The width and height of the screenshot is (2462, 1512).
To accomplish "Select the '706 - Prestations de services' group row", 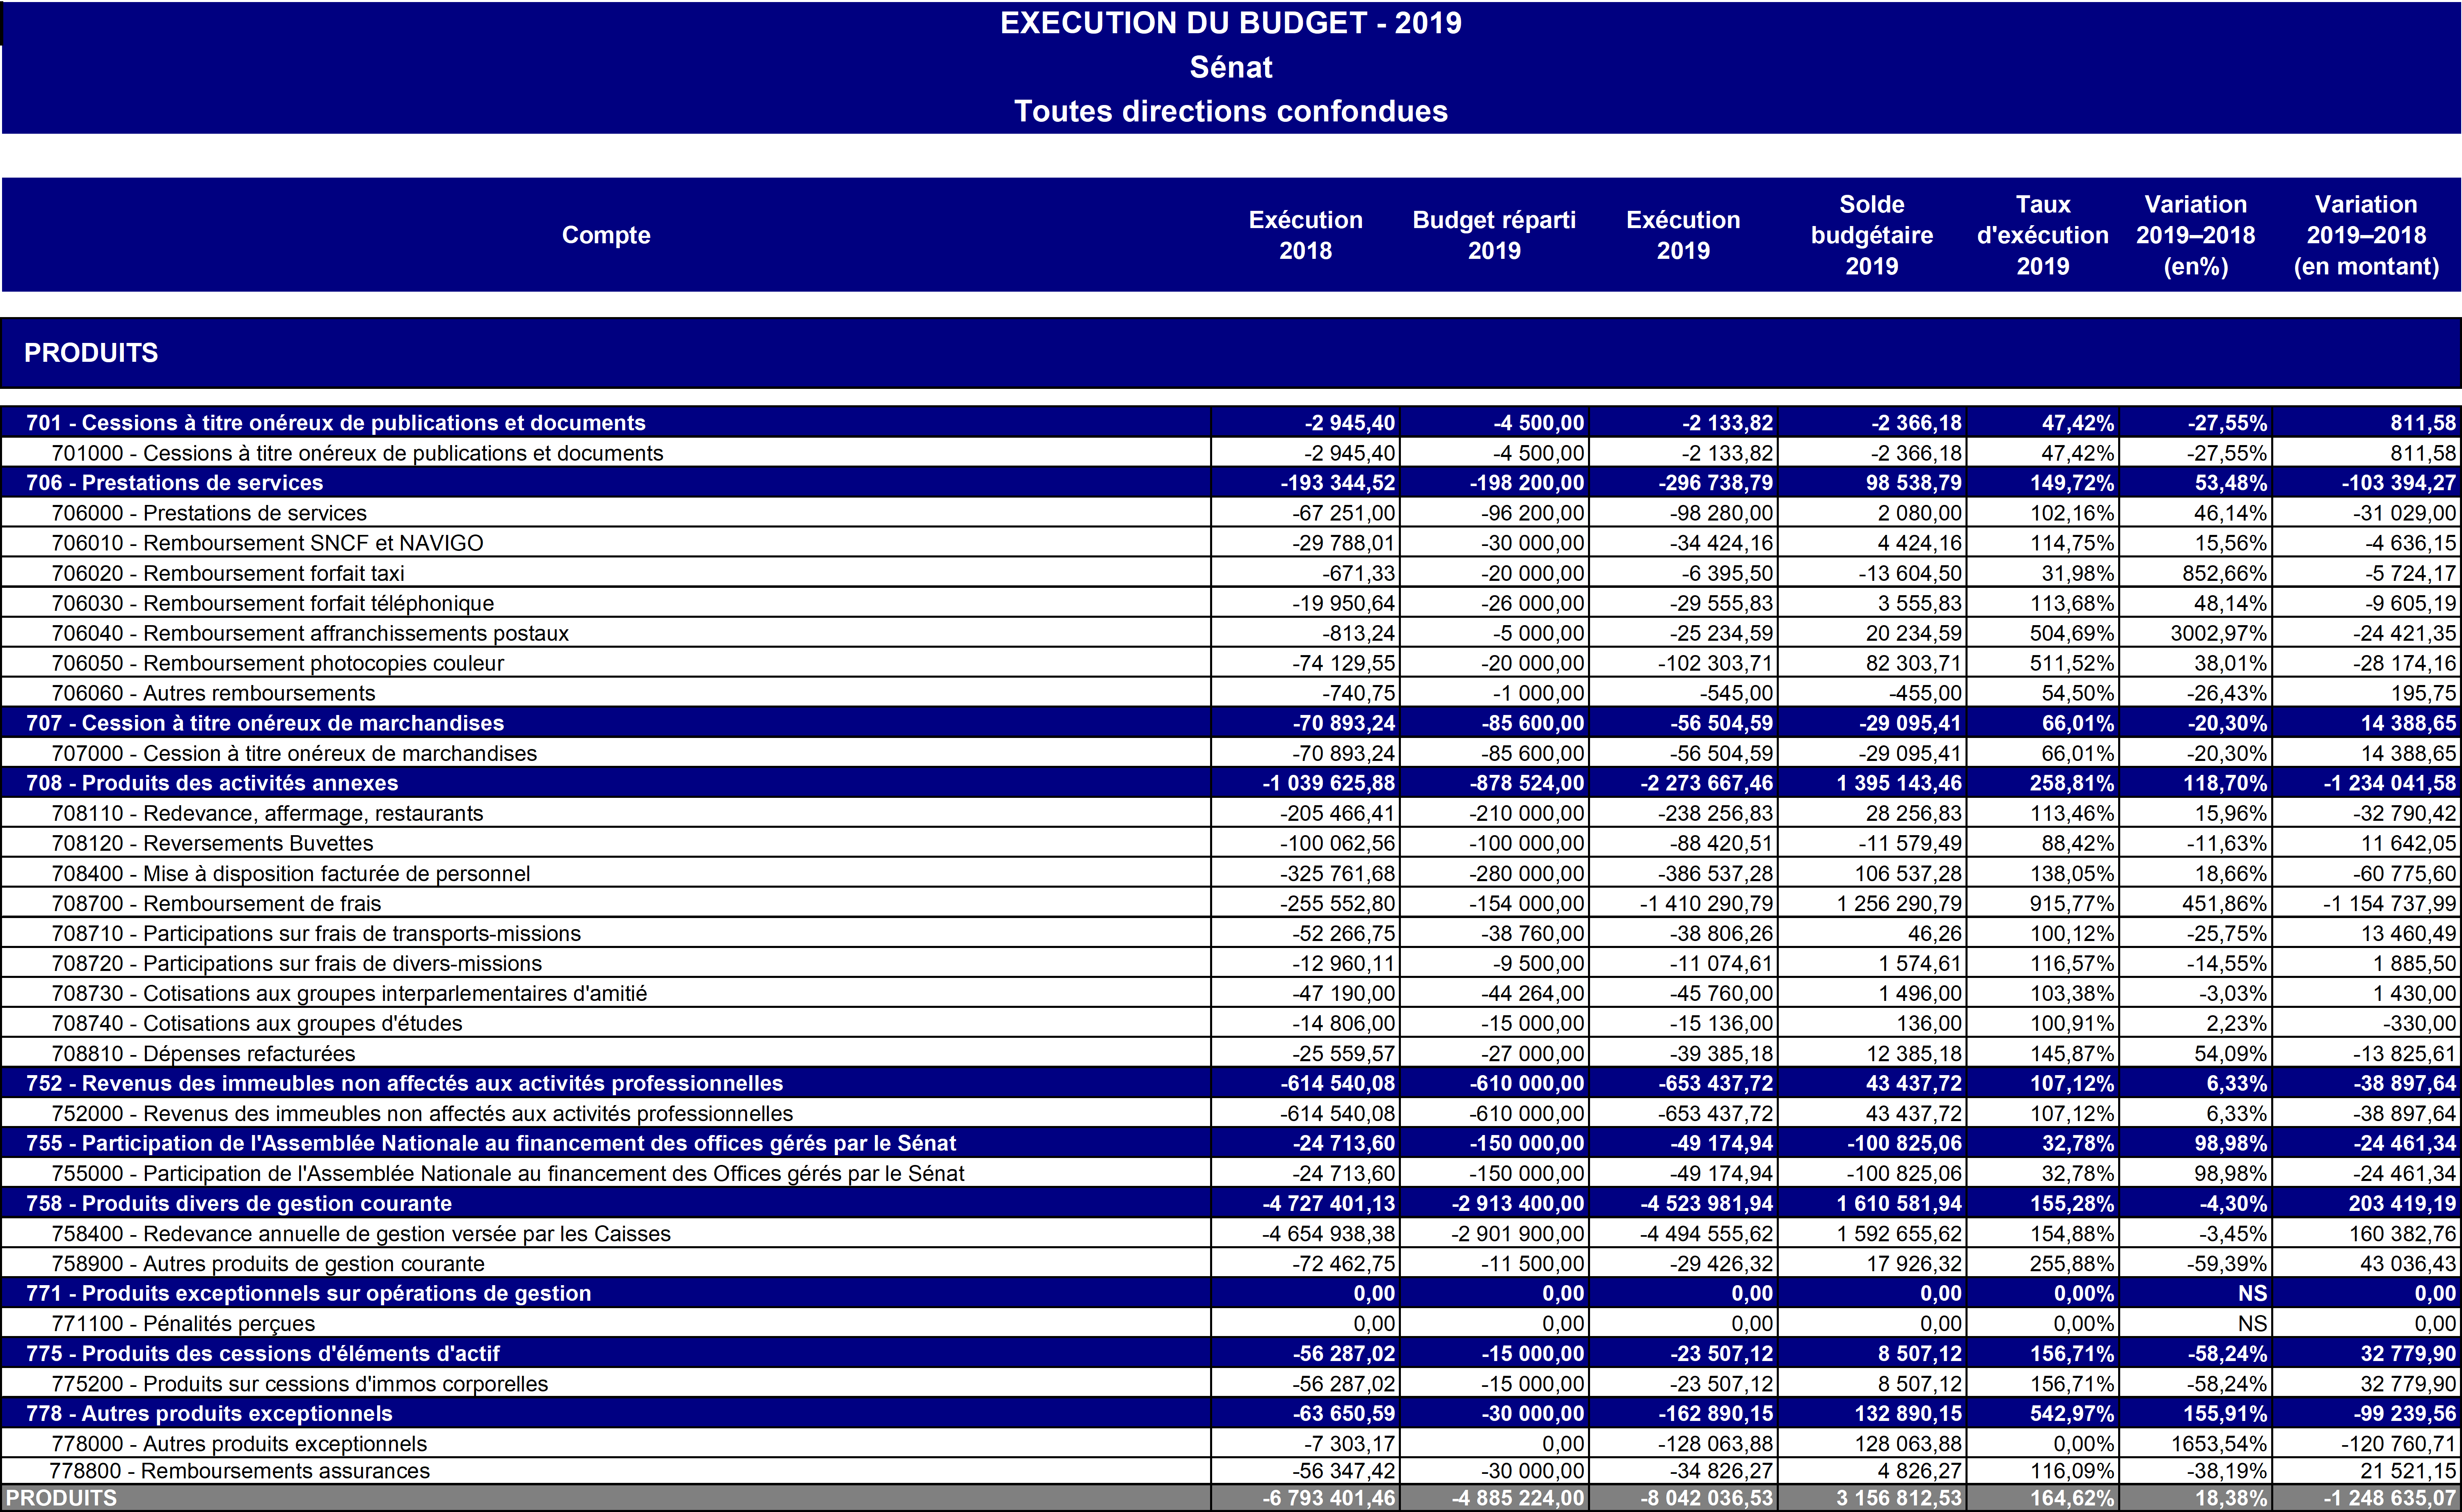I will (x=175, y=483).
